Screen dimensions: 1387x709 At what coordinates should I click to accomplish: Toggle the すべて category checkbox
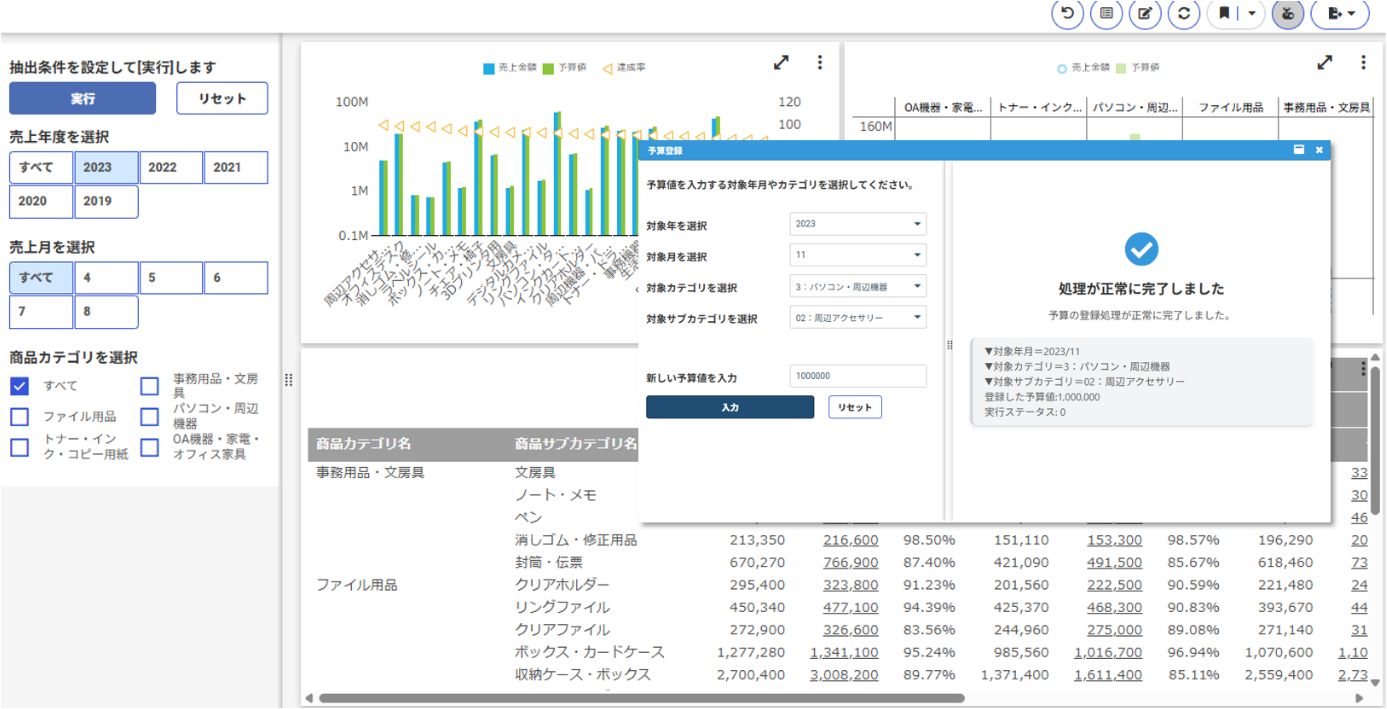pyautogui.click(x=20, y=386)
